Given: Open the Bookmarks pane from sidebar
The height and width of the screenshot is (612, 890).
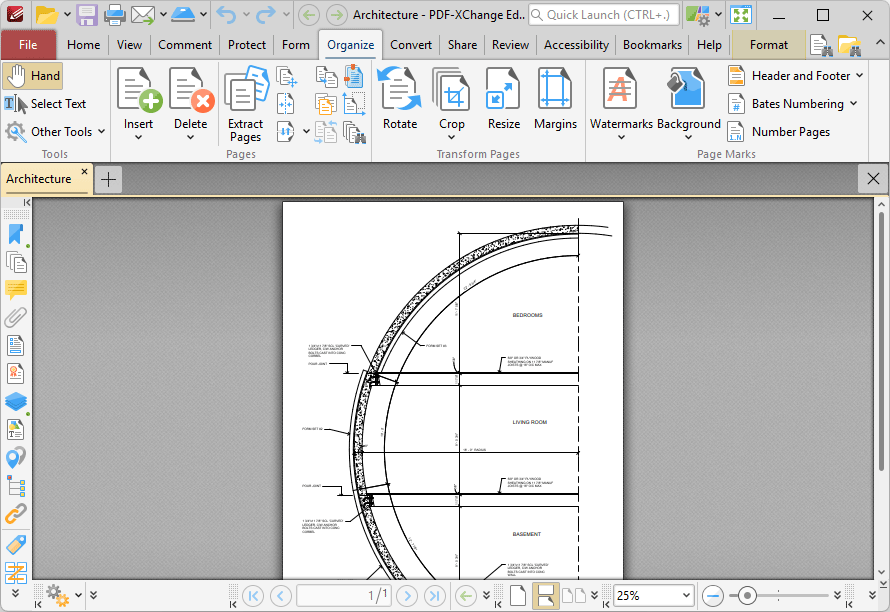Looking at the screenshot, I should (16, 234).
